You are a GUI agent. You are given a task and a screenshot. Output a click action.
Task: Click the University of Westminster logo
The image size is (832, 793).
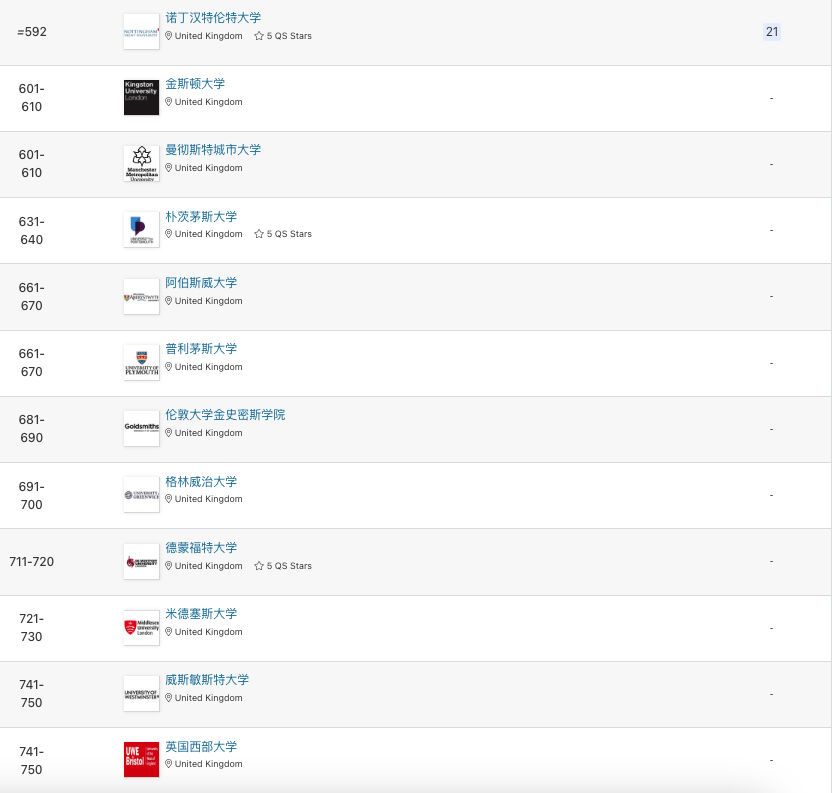141,694
